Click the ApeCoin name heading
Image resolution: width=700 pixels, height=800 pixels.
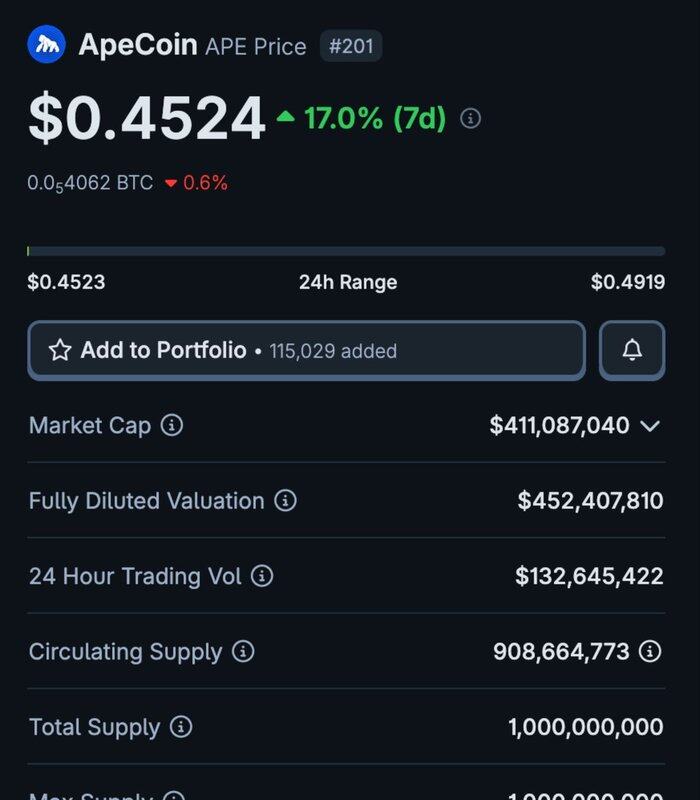click(138, 45)
